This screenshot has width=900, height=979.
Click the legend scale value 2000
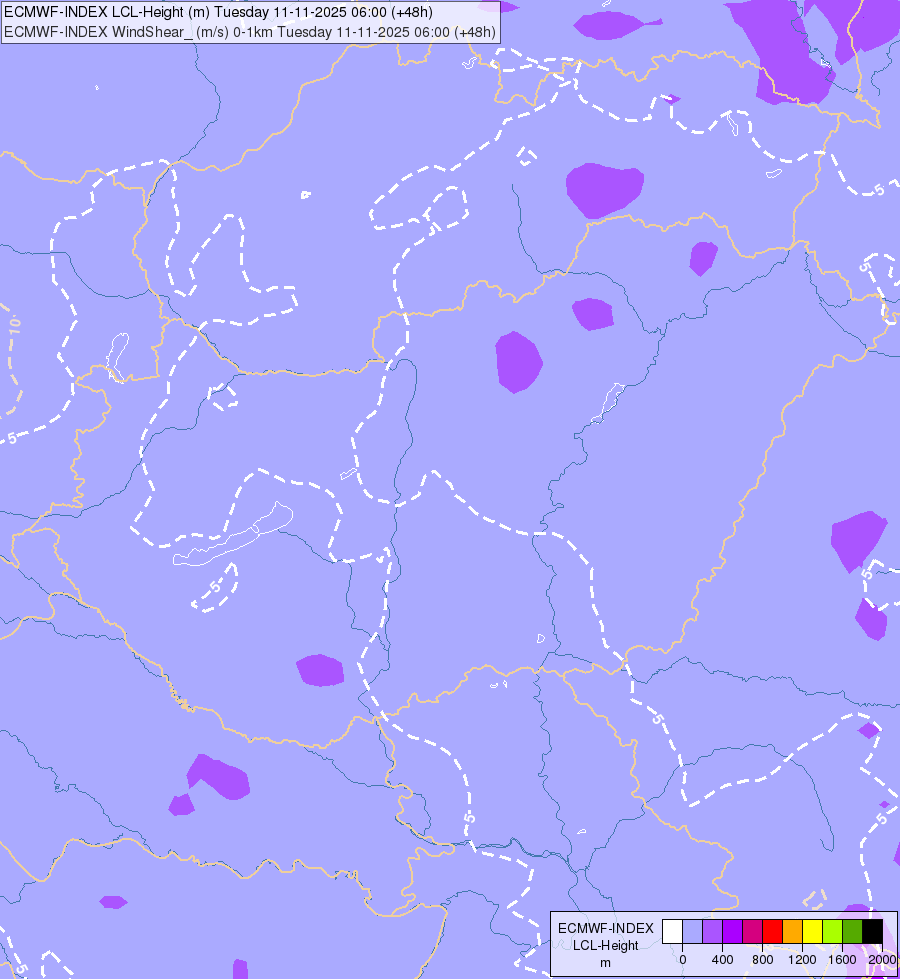[882, 960]
